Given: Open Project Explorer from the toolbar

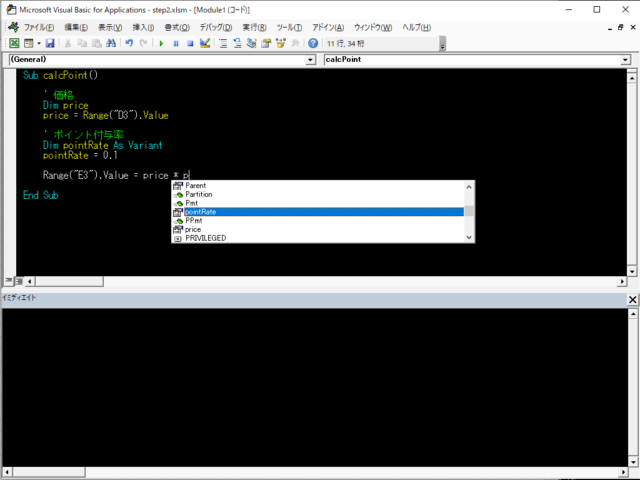Looking at the screenshot, I should [224, 44].
